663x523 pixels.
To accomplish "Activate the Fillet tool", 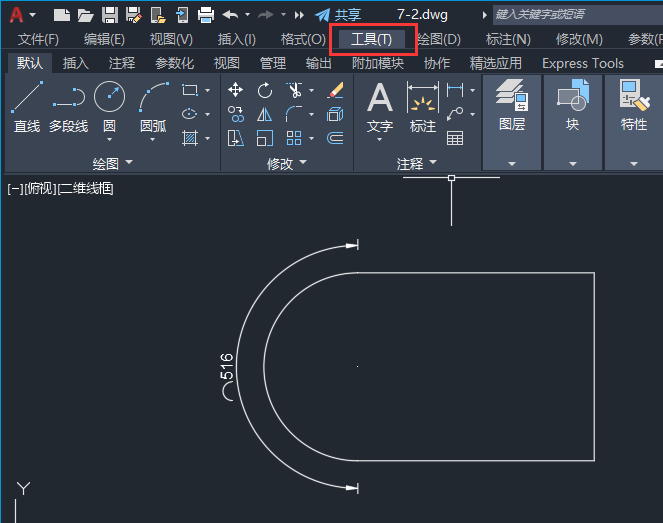I will (x=294, y=114).
